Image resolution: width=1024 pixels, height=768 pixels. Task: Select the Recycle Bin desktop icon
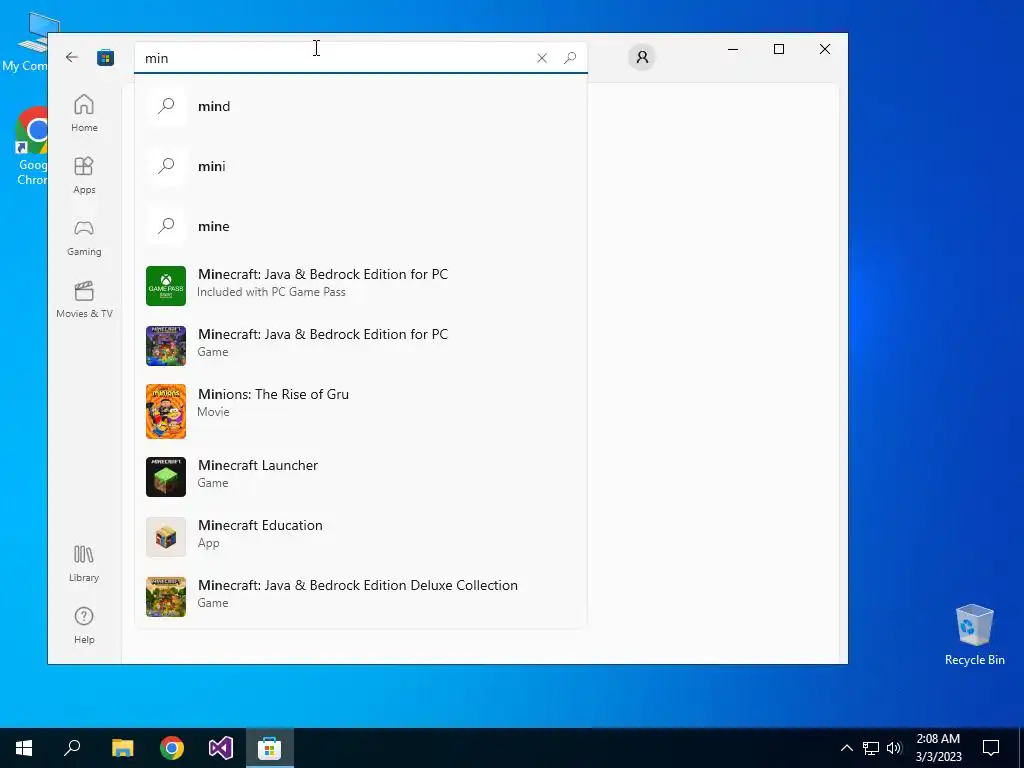point(974,635)
